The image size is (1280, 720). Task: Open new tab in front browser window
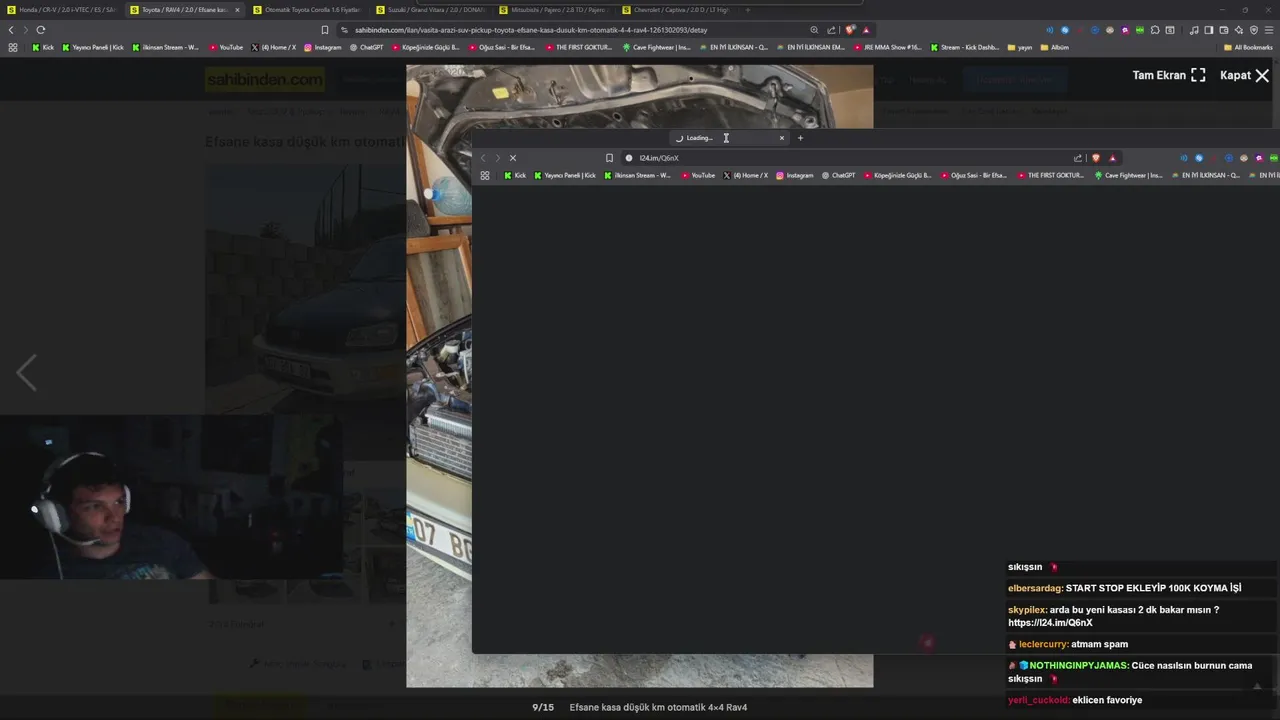pos(800,138)
